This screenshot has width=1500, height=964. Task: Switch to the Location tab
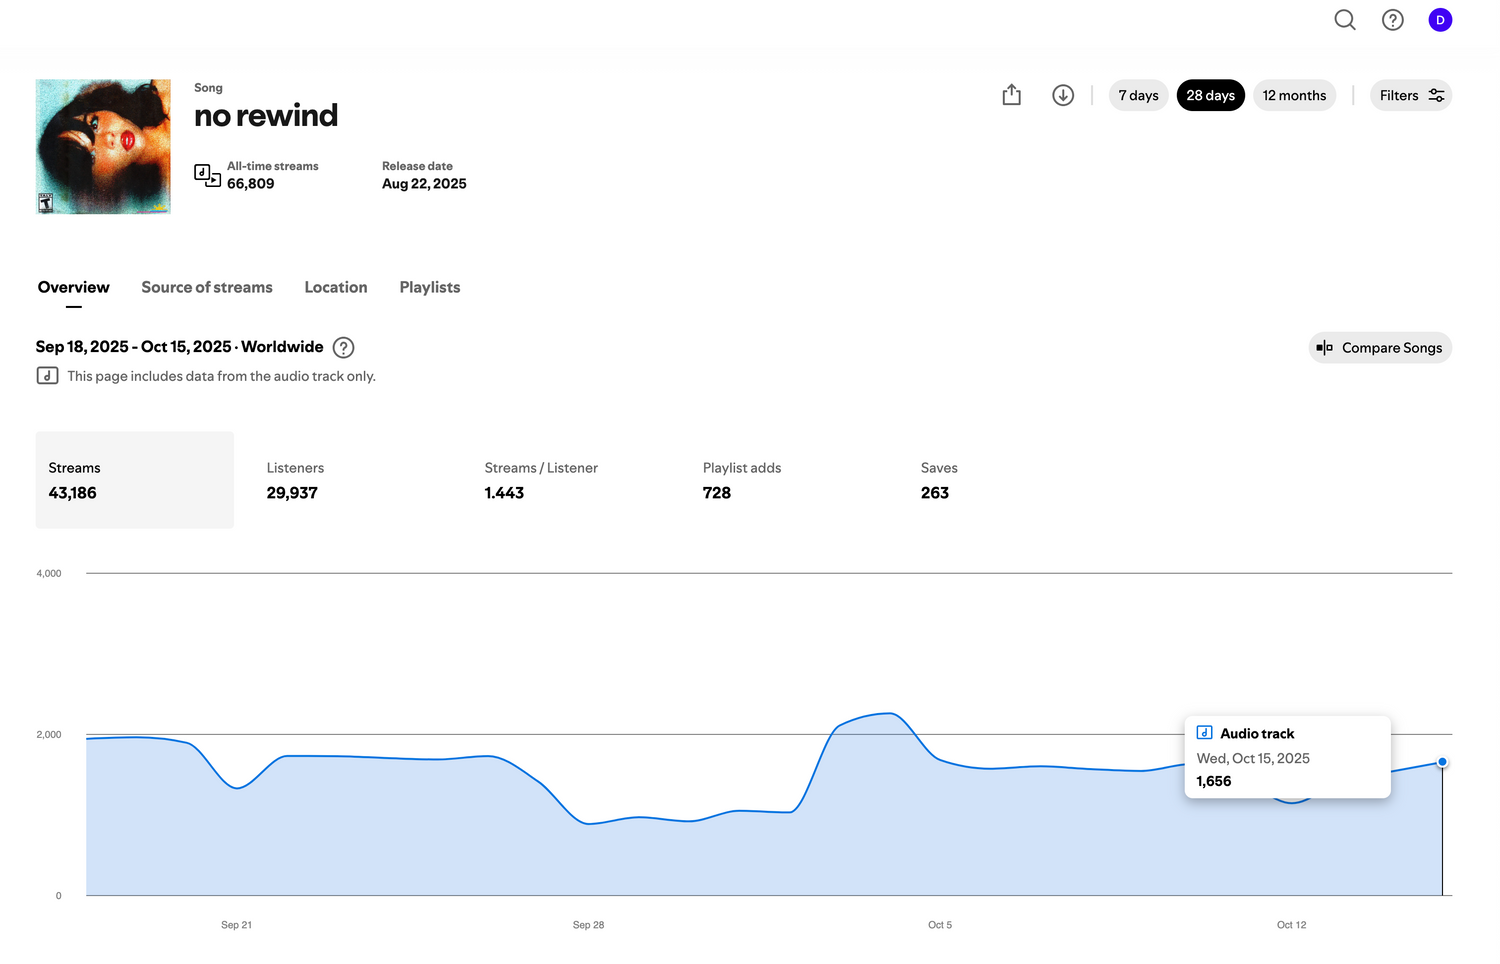[x=336, y=287]
